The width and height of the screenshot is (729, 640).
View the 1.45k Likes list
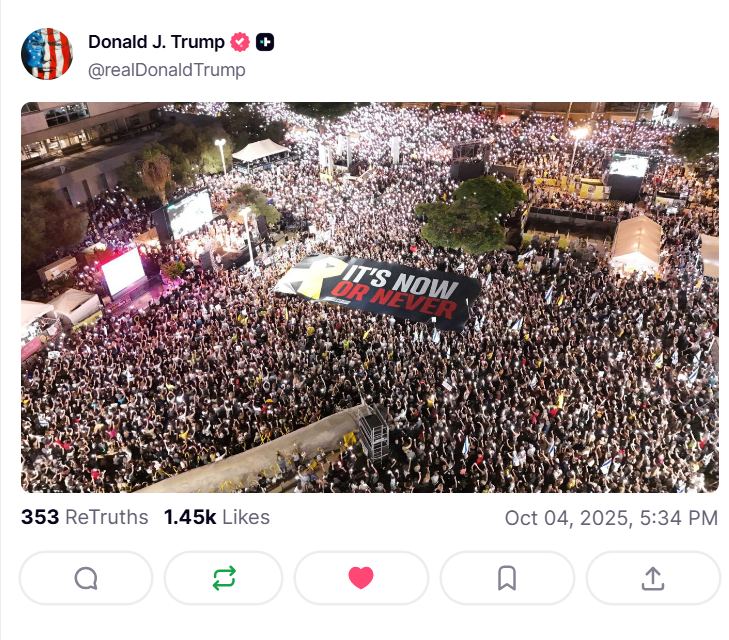tap(217, 517)
